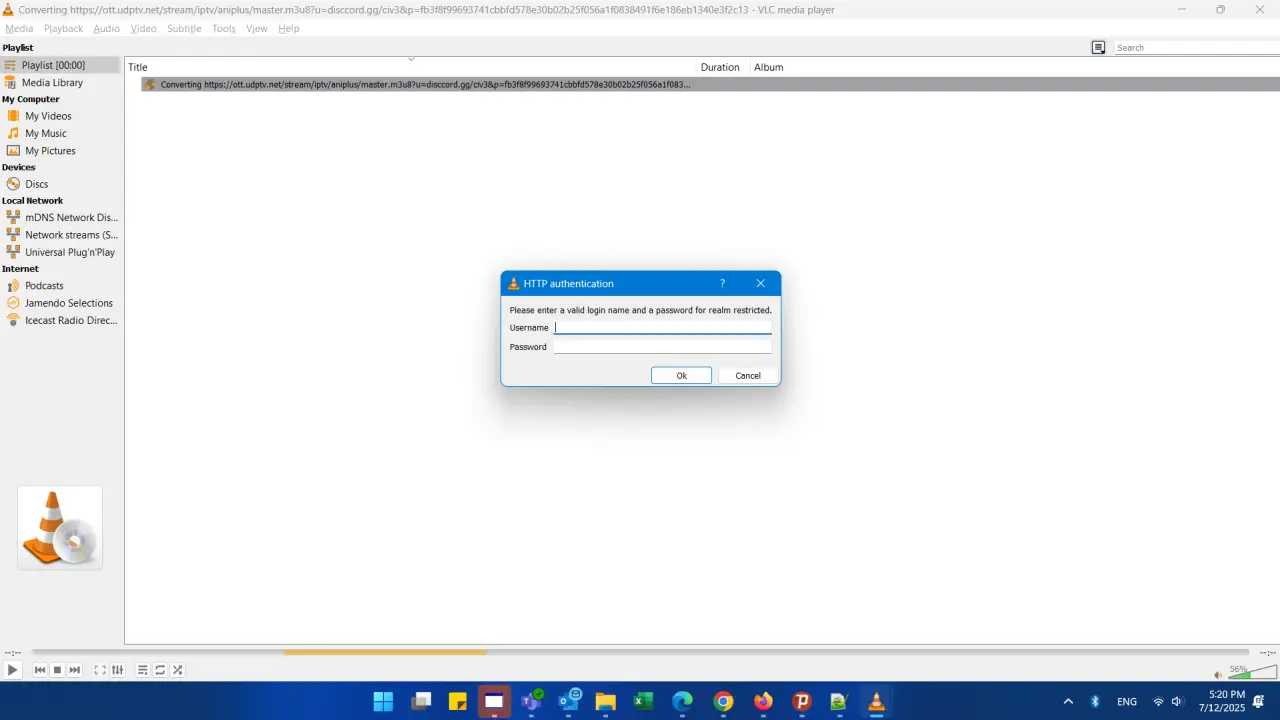Image resolution: width=1280 pixels, height=720 pixels.
Task: Adjust the volume slider at 56%
Action: tap(1252, 672)
